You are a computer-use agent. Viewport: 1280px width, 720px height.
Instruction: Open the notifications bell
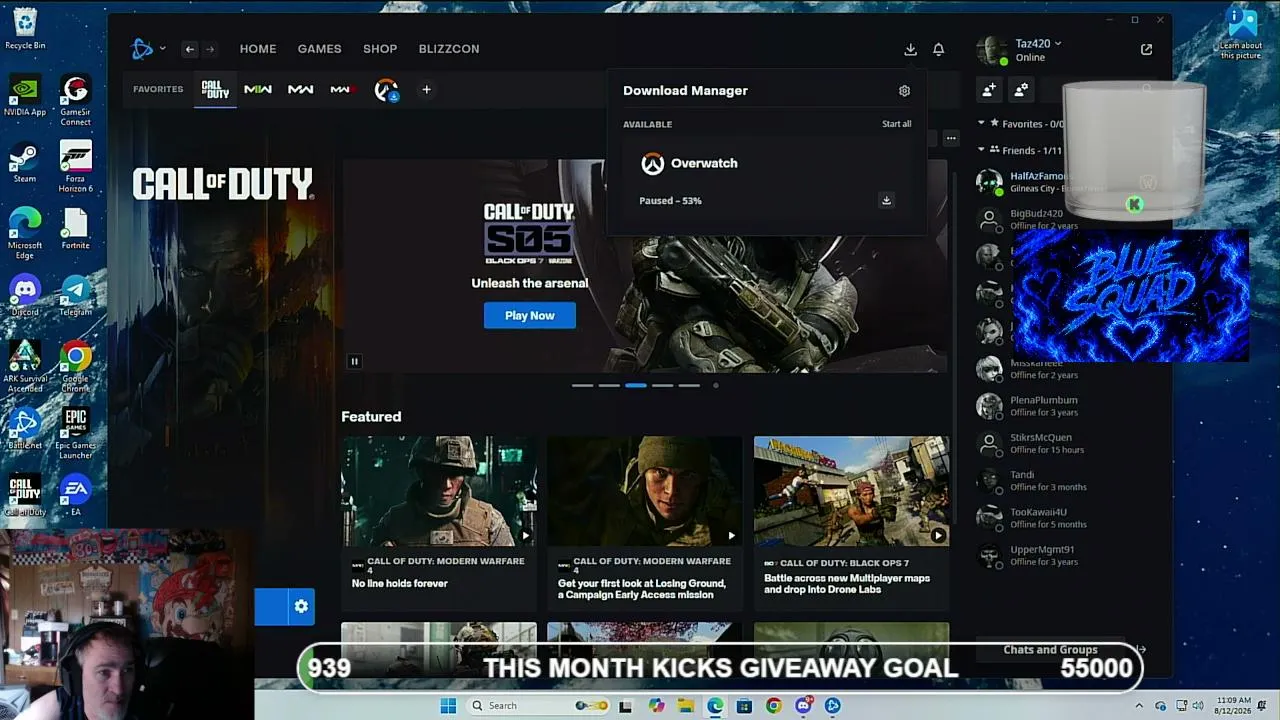pyautogui.click(x=938, y=49)
